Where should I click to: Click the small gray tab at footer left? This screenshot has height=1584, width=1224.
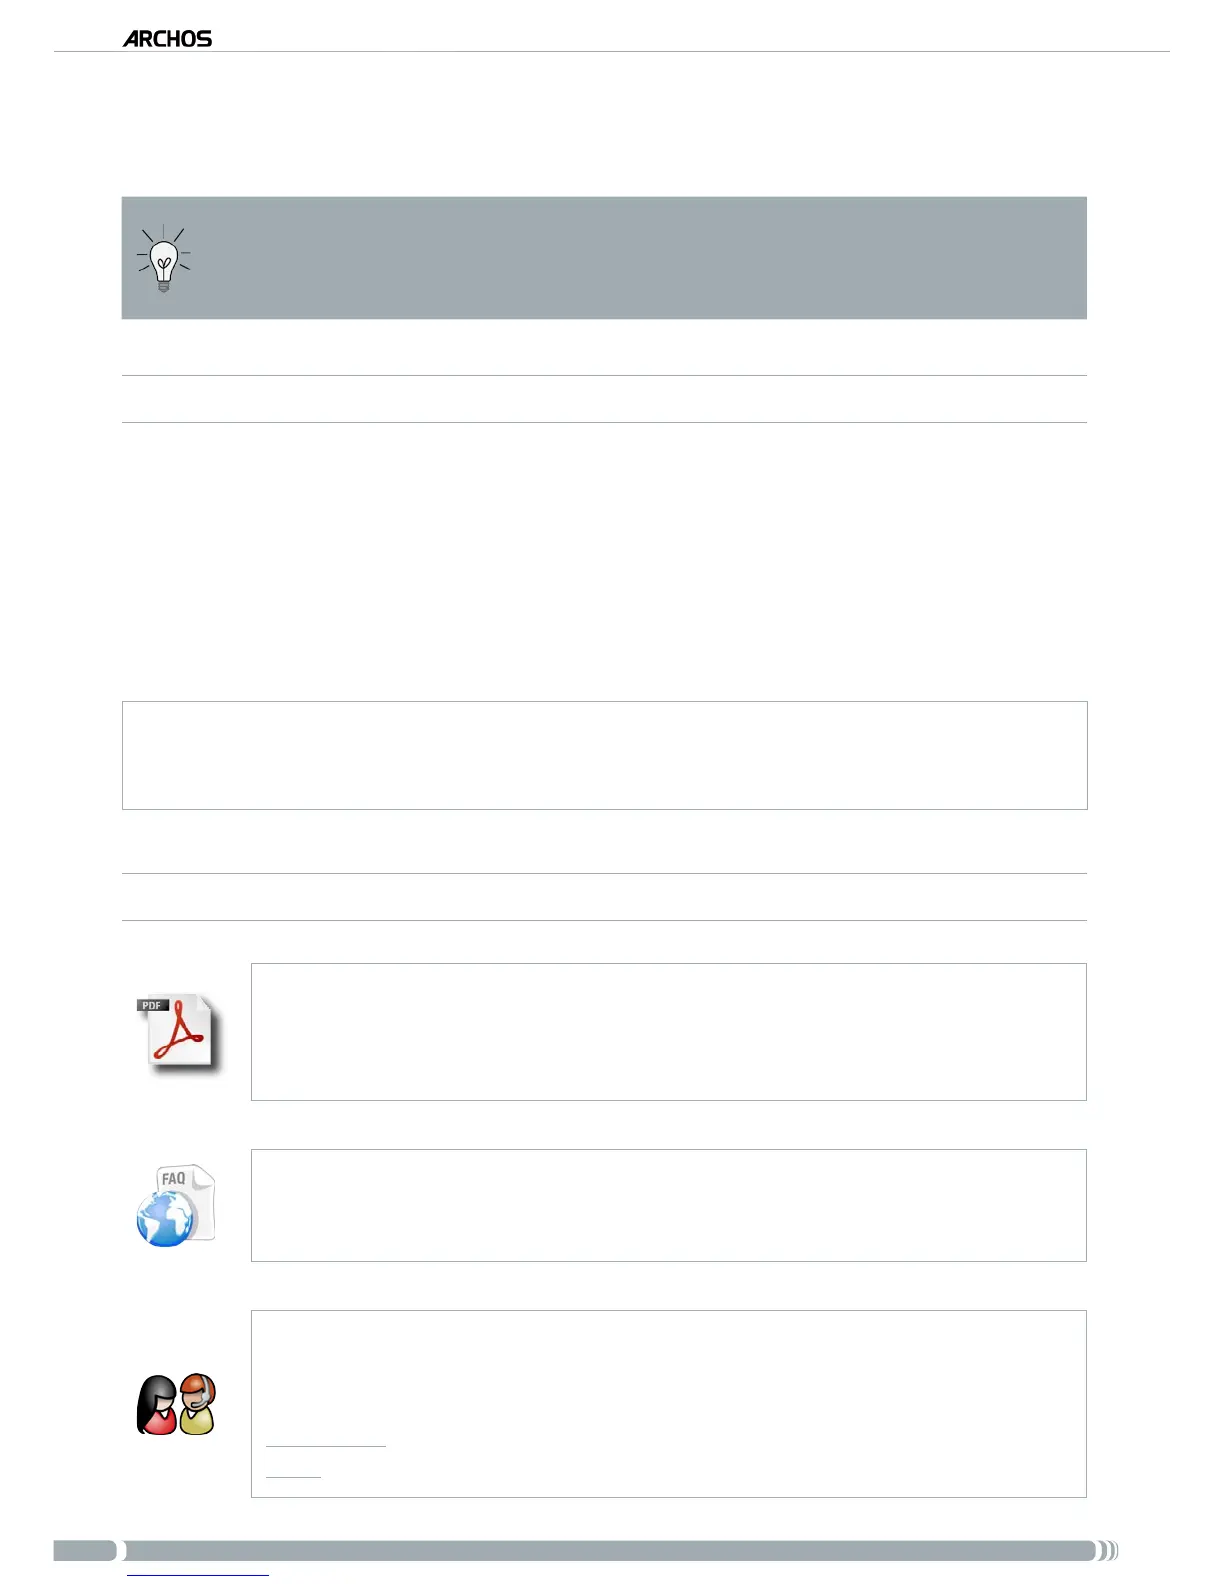[x=85, y=1551]
